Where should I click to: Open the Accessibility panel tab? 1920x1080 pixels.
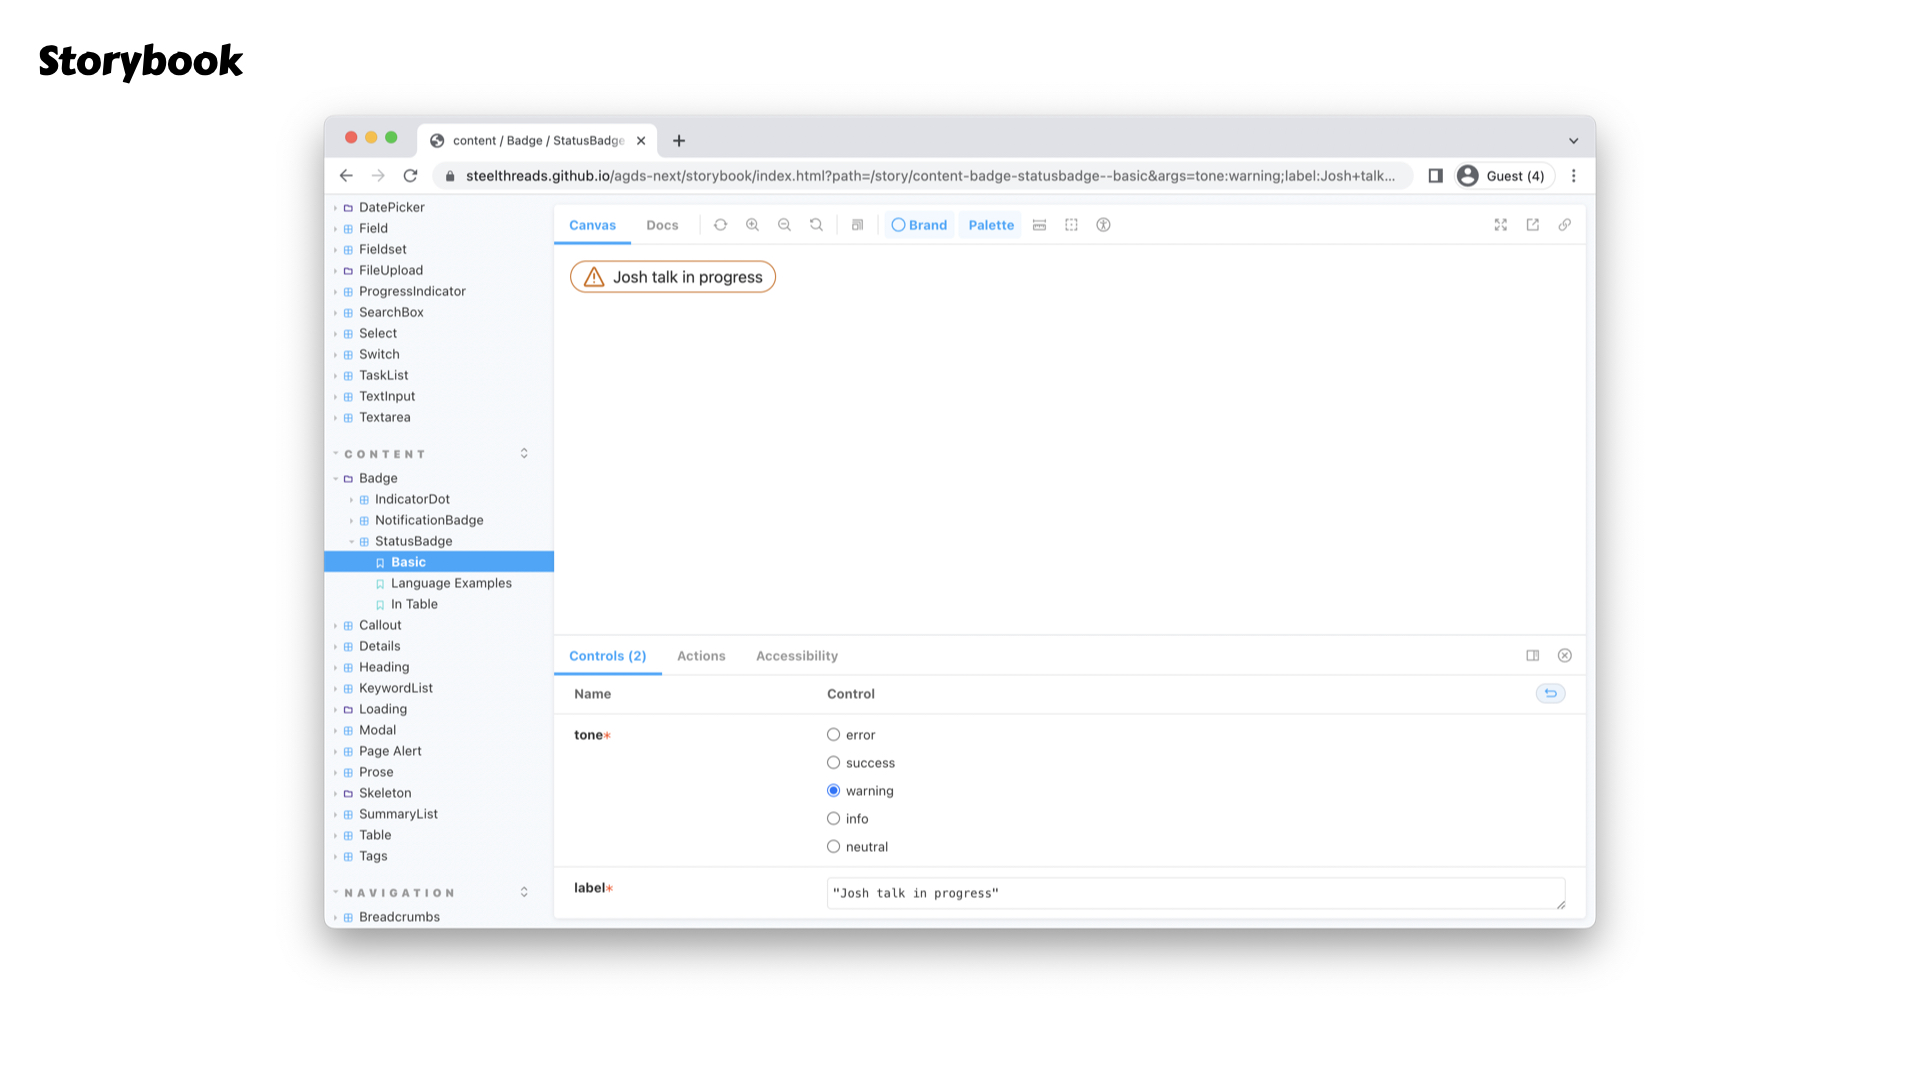[796, 656]
